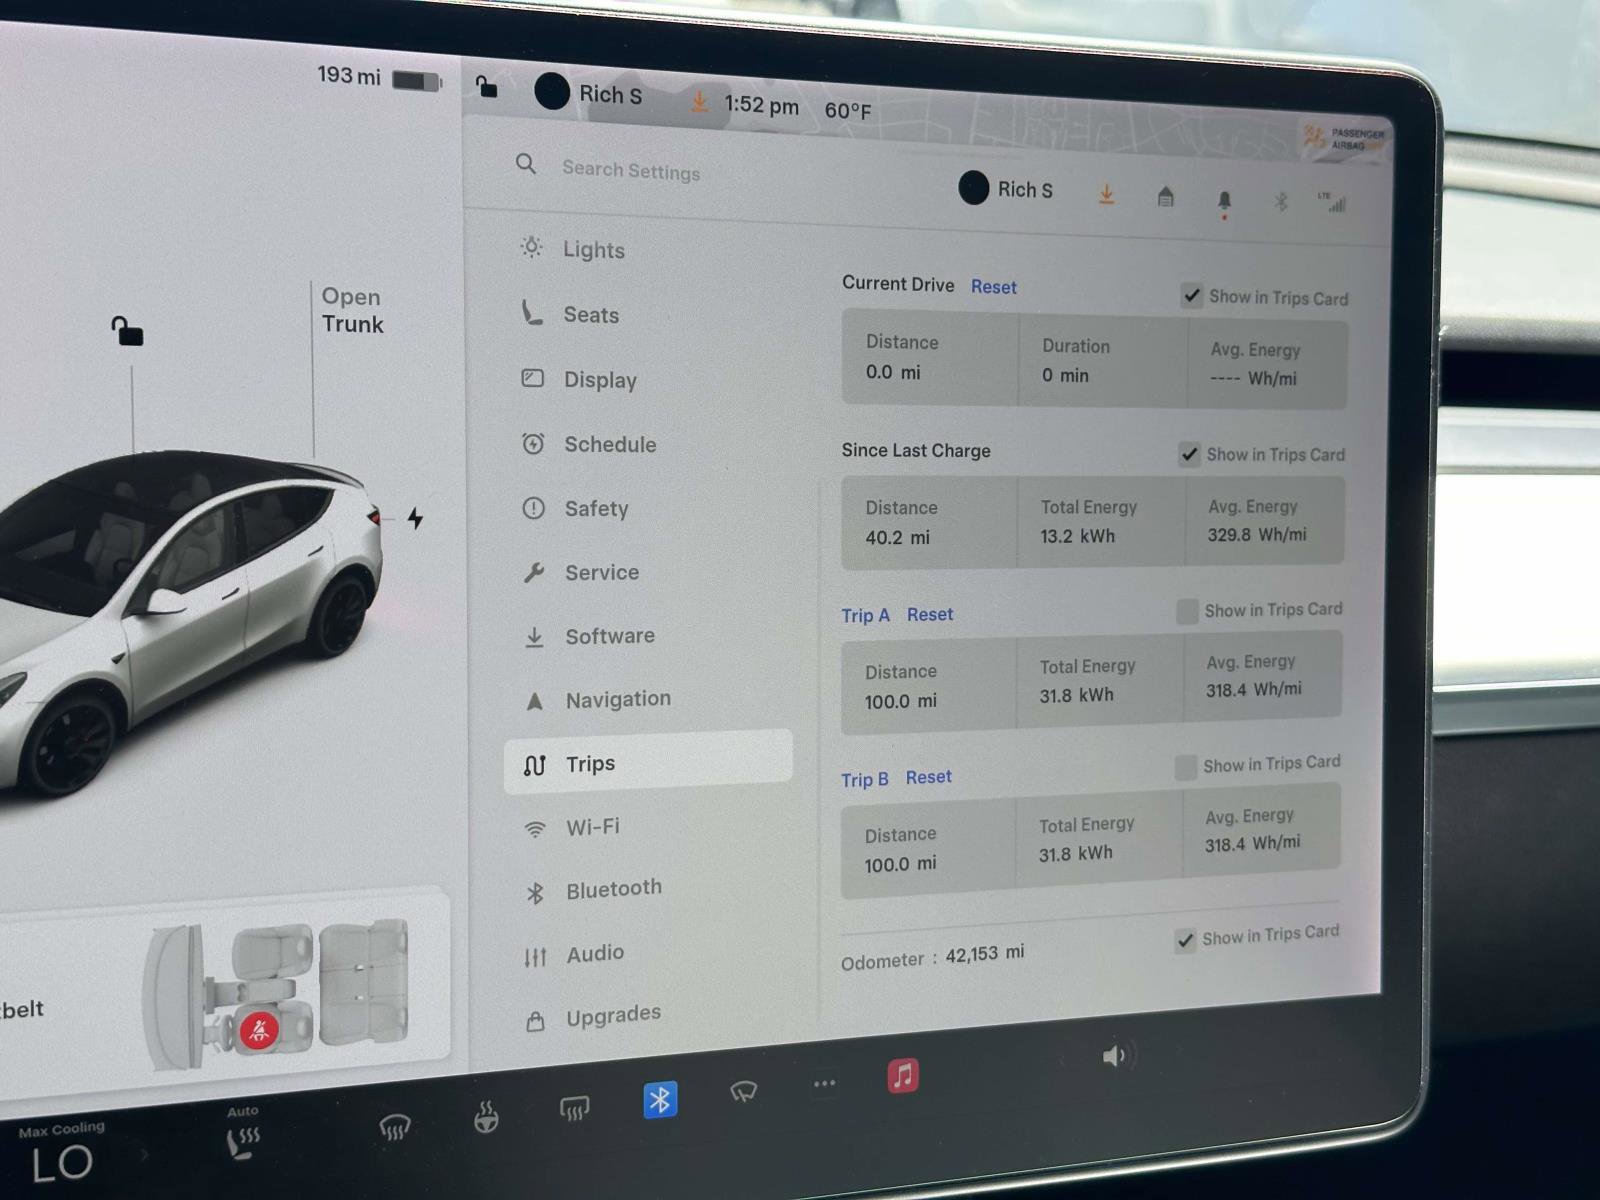Rename via Trip A label
1600x1200 pixels.
(865, 615)
